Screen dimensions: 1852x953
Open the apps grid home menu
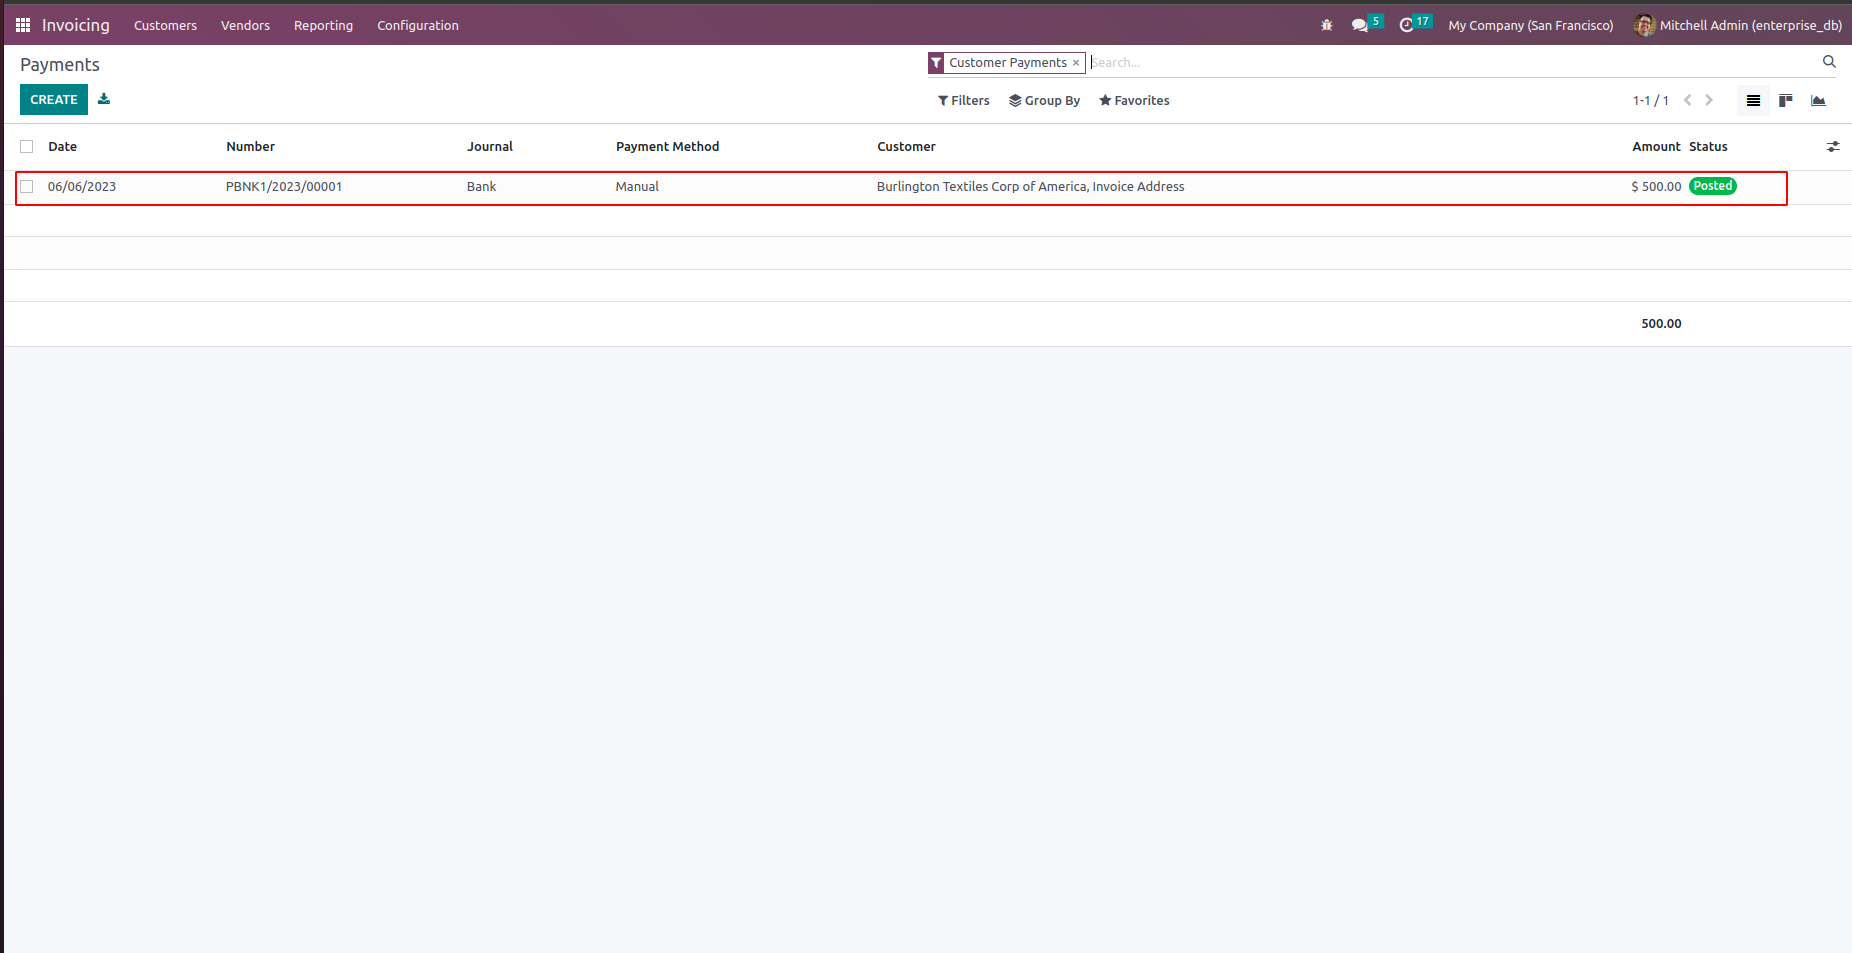click(23, 25)
